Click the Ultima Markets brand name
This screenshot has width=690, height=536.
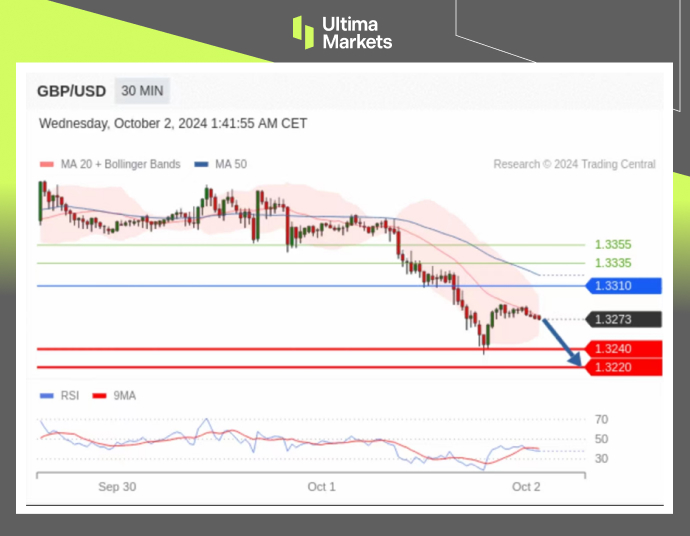pos(356,33)
